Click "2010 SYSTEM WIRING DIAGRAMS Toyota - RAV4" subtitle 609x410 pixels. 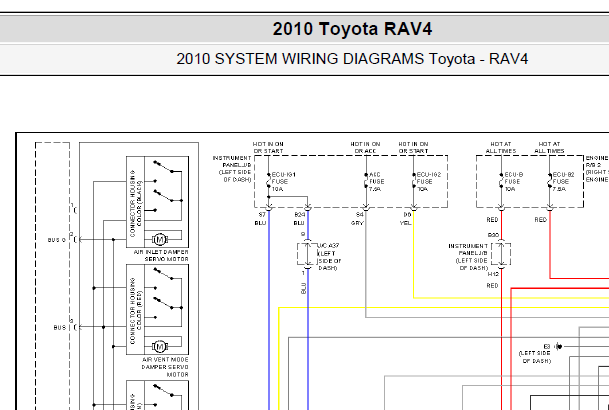pyautogui.click(x=352, y=59)
